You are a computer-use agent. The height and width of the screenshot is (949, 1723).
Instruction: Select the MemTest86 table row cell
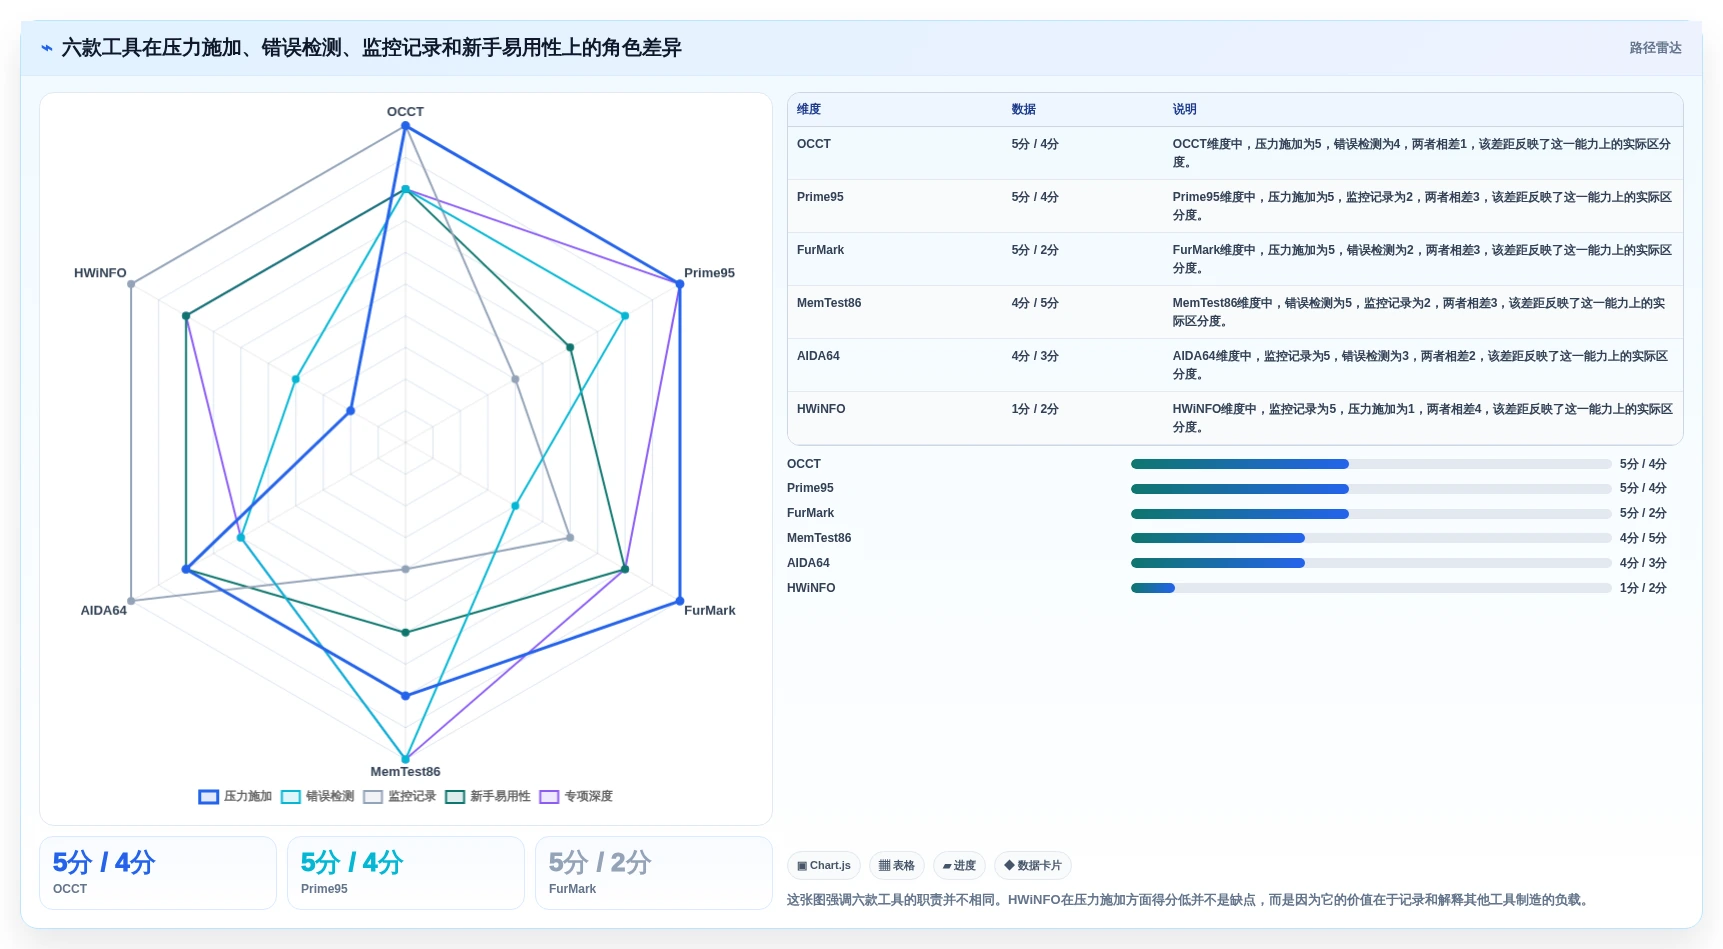click(x=829, y=303)
